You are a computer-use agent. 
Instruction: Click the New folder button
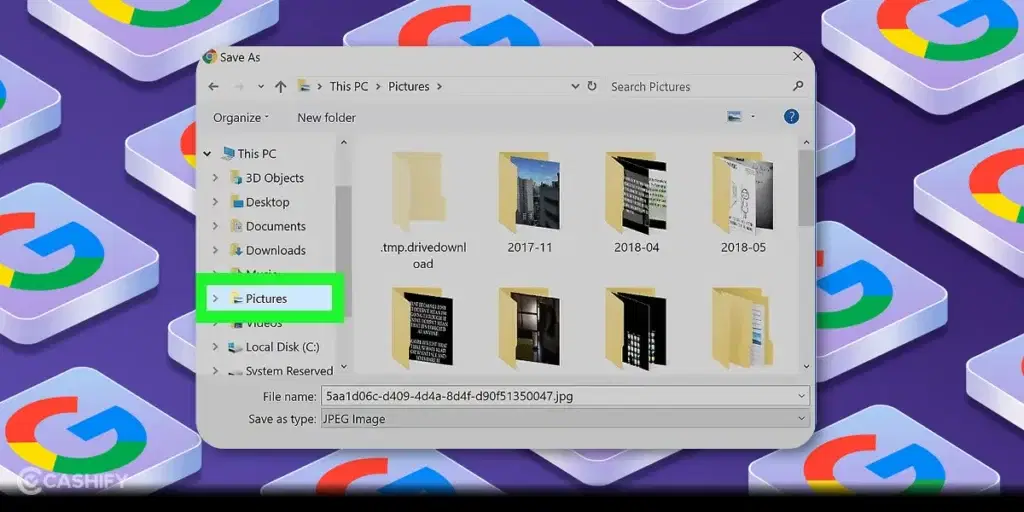coord(327,118)
